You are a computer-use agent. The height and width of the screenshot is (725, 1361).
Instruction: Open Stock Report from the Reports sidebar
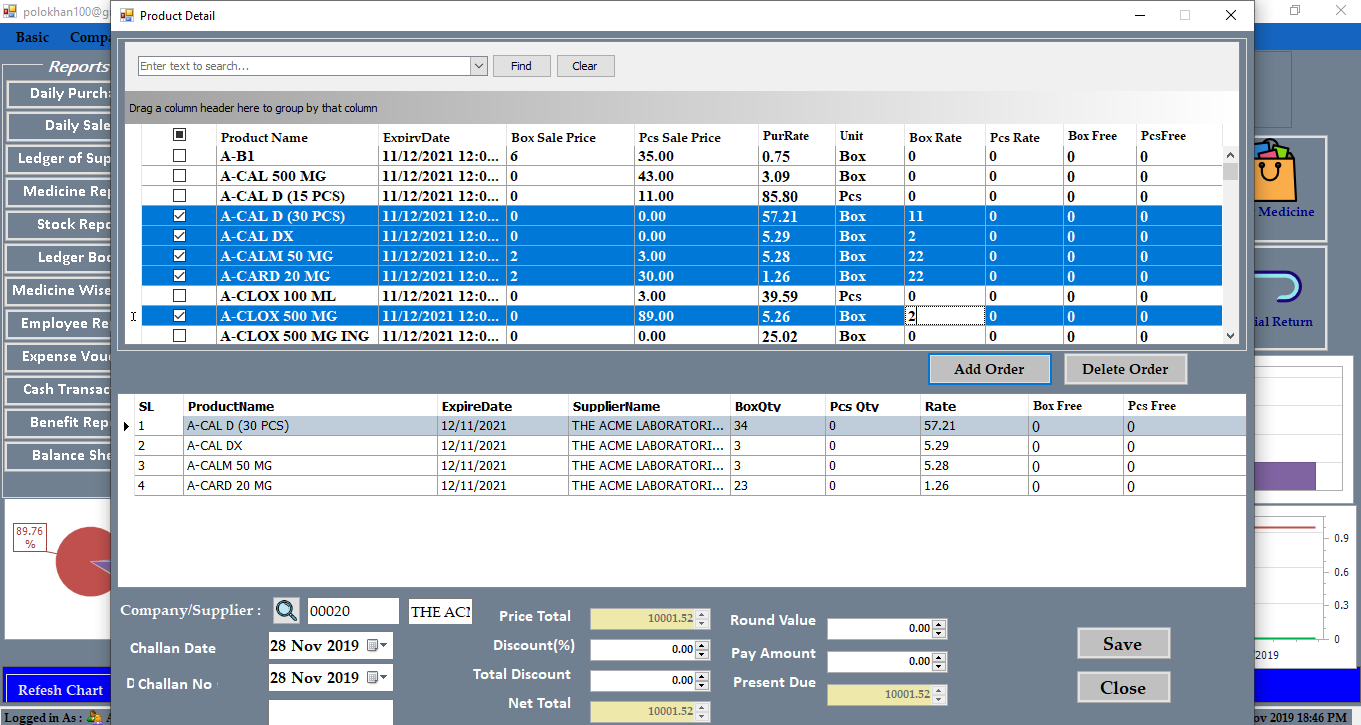(60, 225)
